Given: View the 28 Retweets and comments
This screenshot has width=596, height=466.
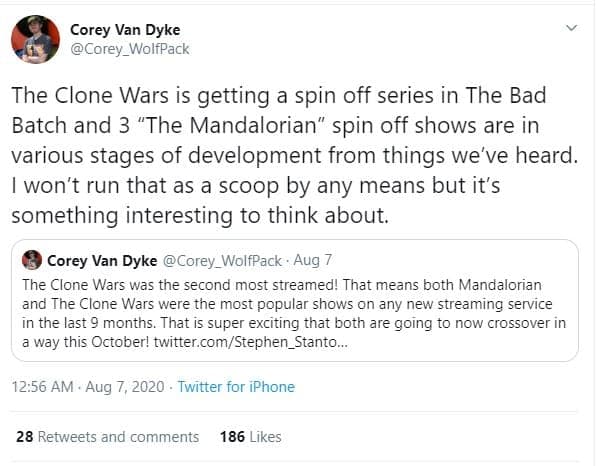Looking at the screenshot, I should [x=108, y=437].
